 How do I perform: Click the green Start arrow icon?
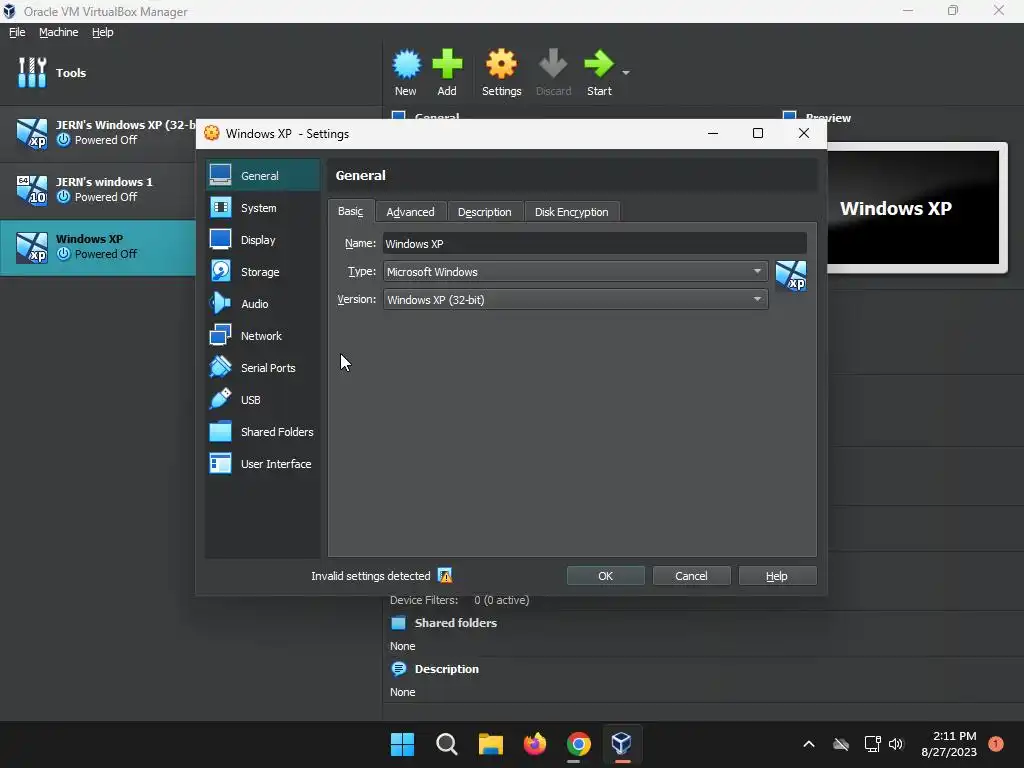pos(599,64)
